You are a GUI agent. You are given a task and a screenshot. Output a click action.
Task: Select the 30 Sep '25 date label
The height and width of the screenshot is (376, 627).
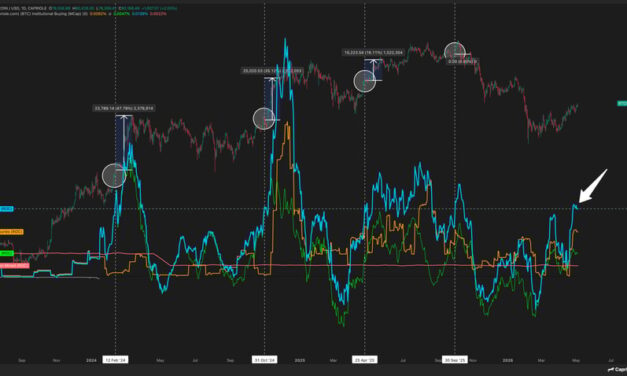[x=455, y=360]
